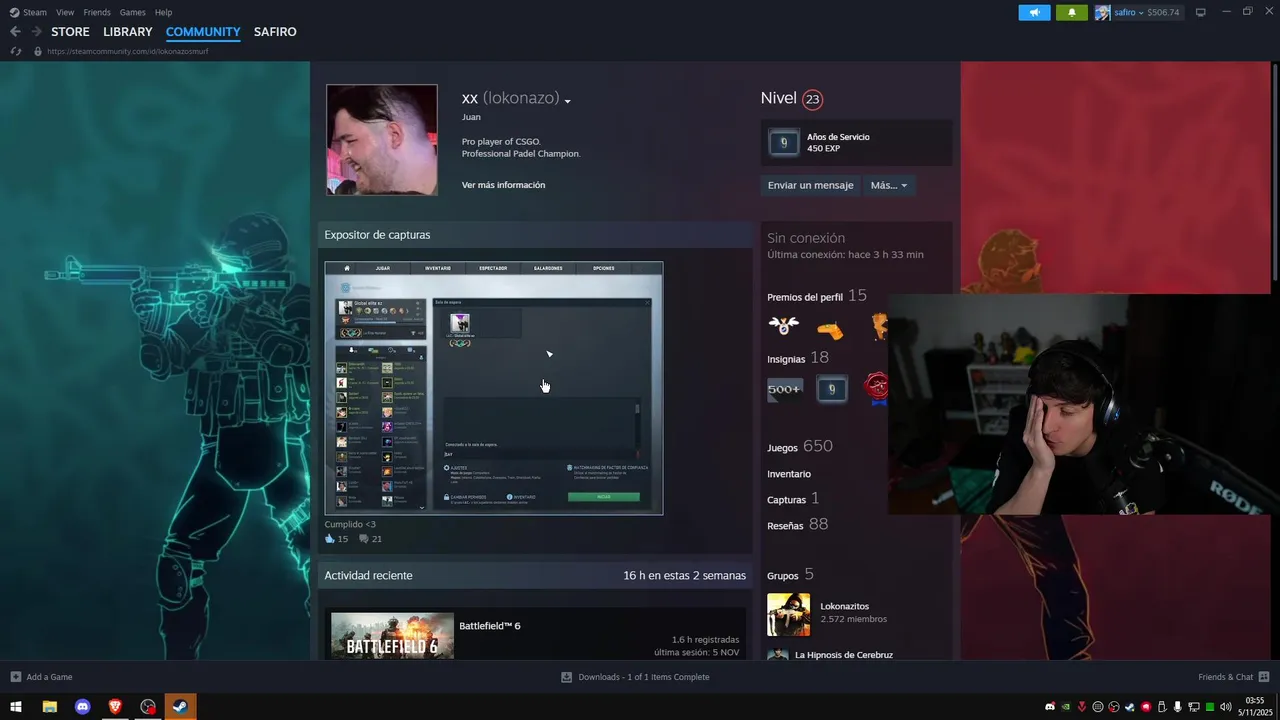Click the Steam taskbar icon

pyautogui.click(x=180, y=707)
